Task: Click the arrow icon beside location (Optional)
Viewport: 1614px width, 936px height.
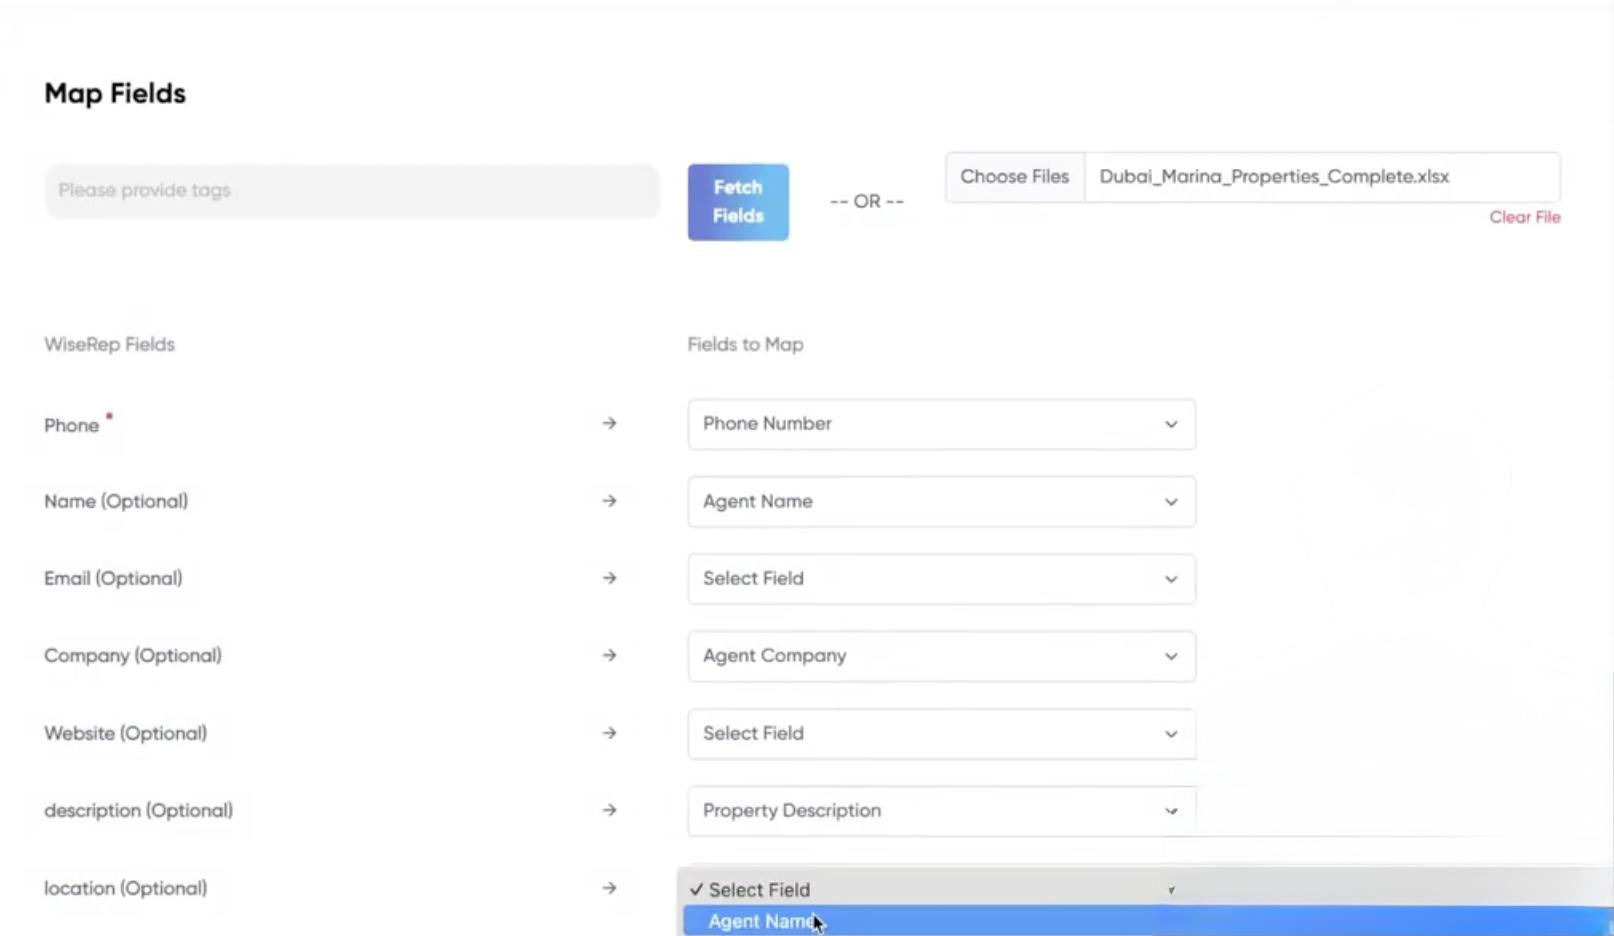Action: [609, 888]
